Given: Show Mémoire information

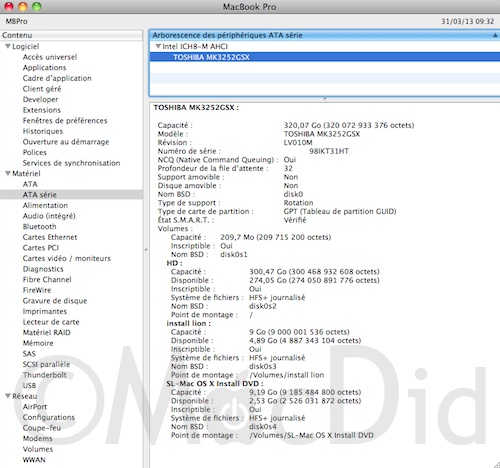Looking at the screenshot, I should pyautogui.click(x=38, y=343).
